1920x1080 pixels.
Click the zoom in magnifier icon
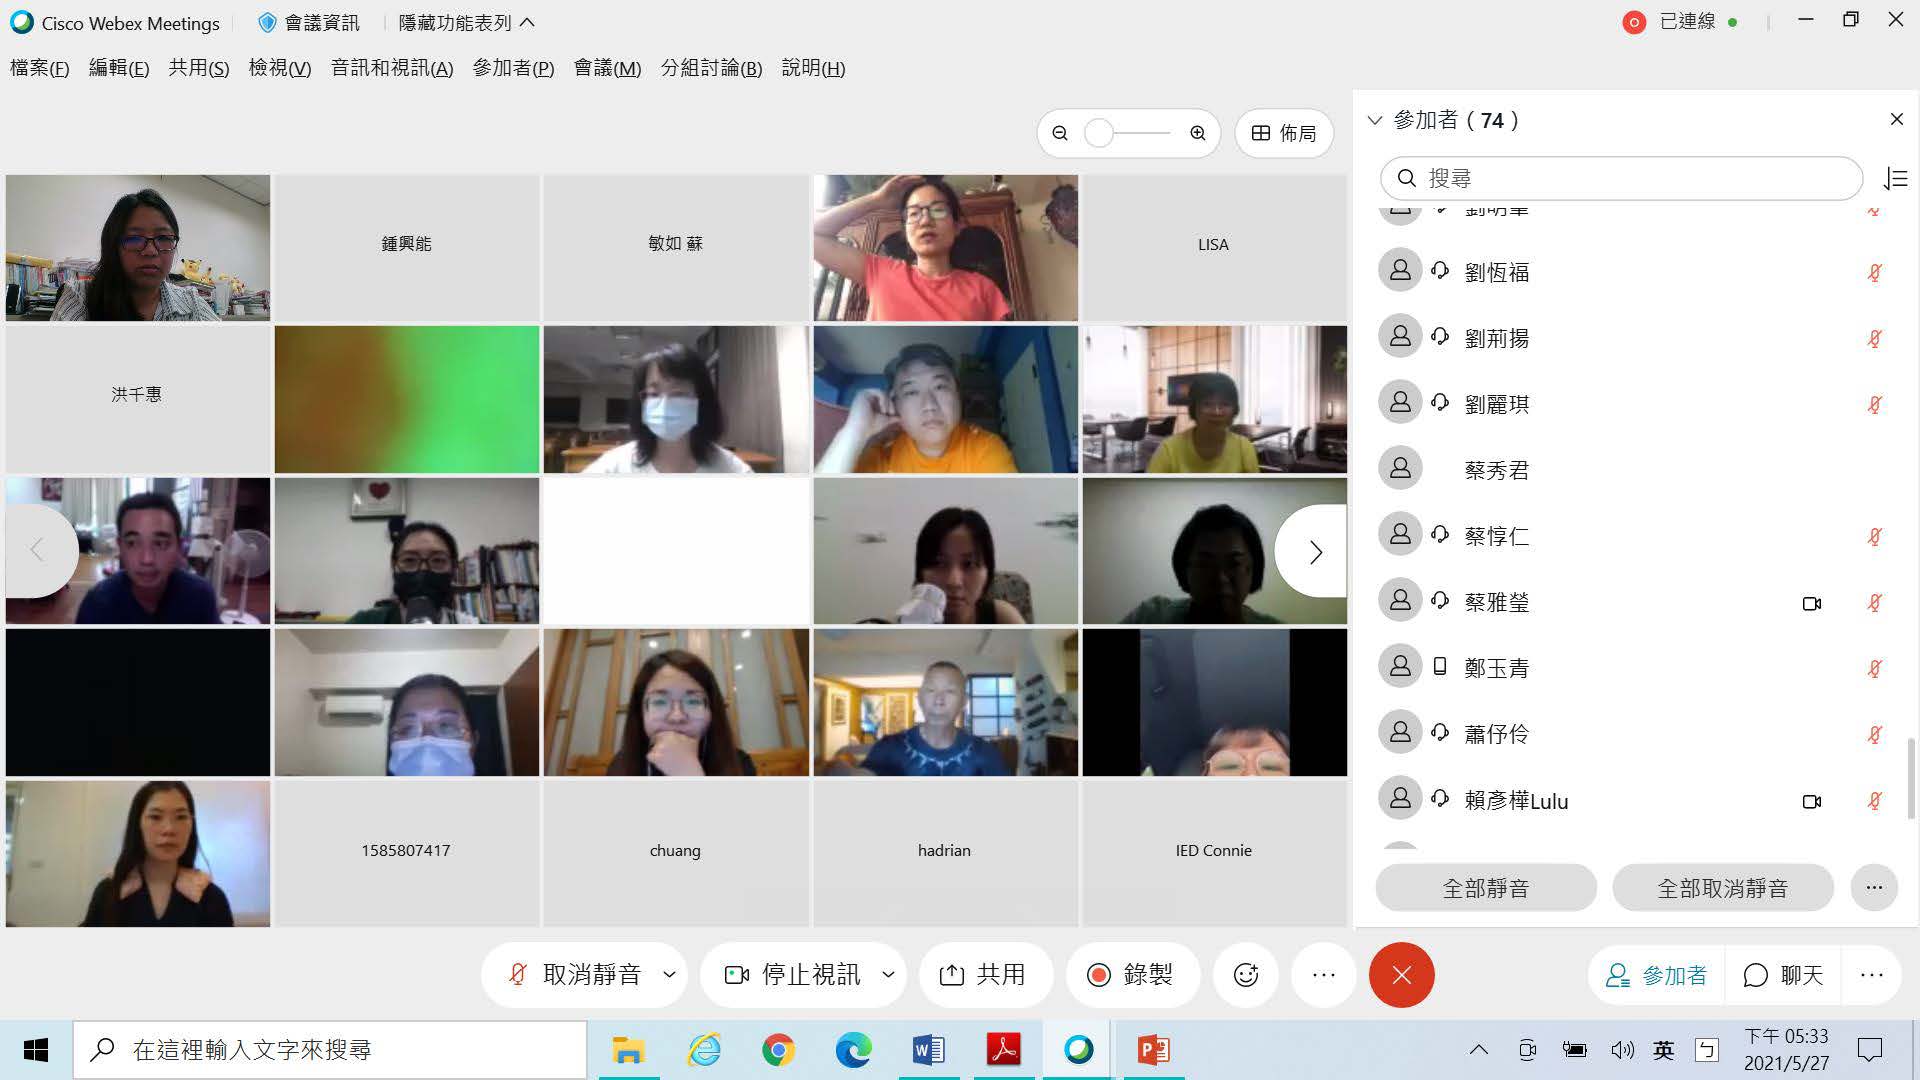[1197, 133]
